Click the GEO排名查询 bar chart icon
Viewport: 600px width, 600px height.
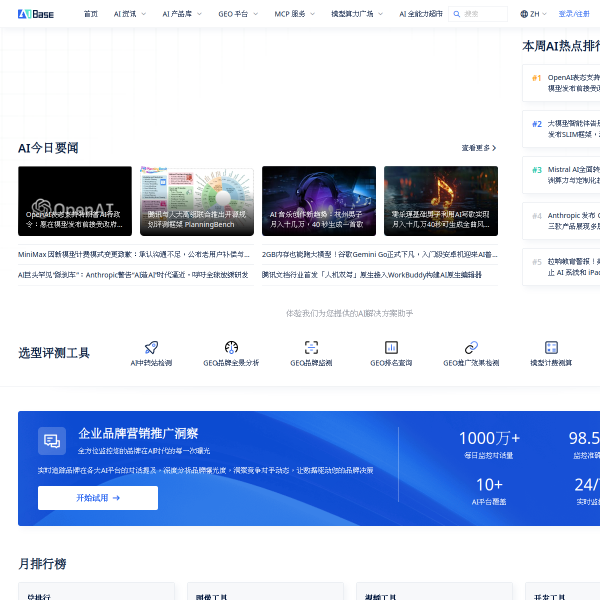391,347
